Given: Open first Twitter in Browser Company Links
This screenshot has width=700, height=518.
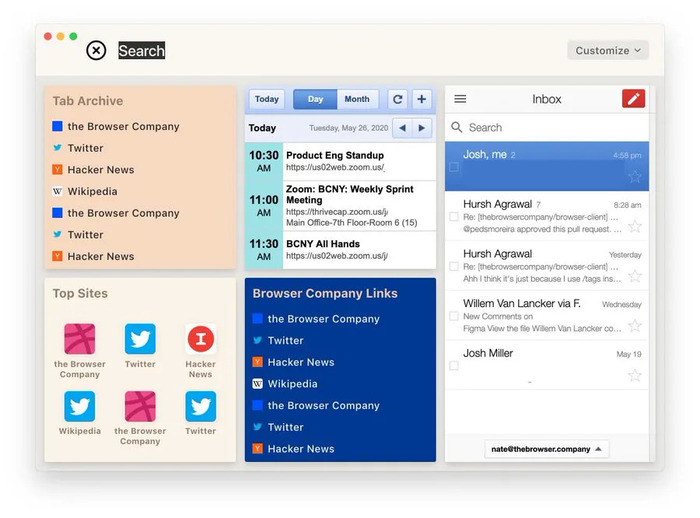Looking at the screenshot, I should (278, 341).
